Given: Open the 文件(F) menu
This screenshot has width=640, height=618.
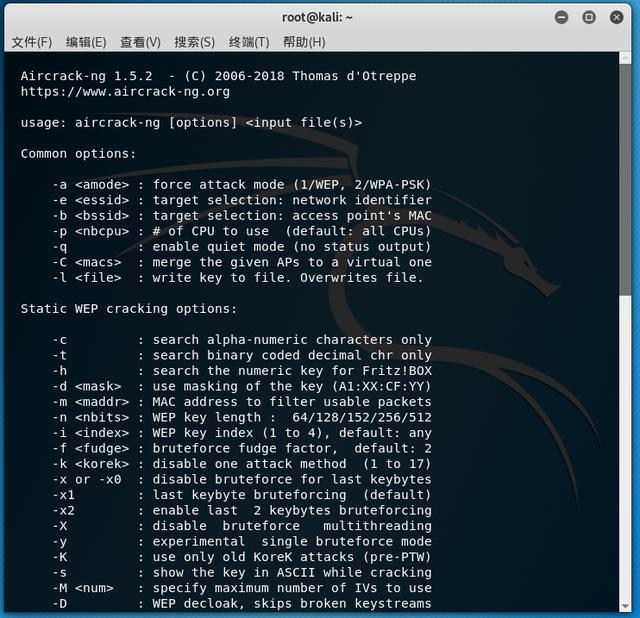Looking at the screenshot, I should coord(32,42).
